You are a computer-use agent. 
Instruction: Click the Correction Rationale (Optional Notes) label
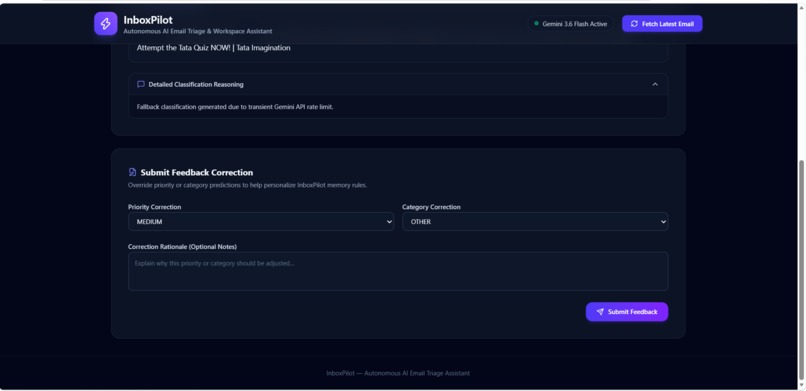point(182,247)
